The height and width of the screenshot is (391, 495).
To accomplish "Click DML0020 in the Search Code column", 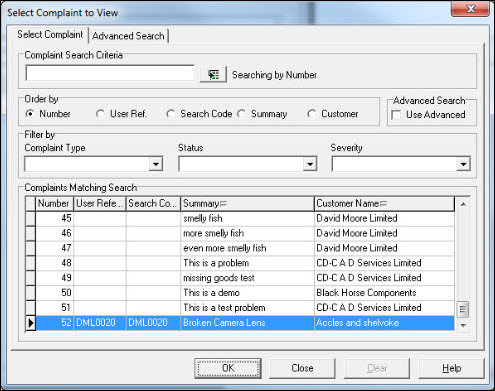I will (x=153, y=323).
